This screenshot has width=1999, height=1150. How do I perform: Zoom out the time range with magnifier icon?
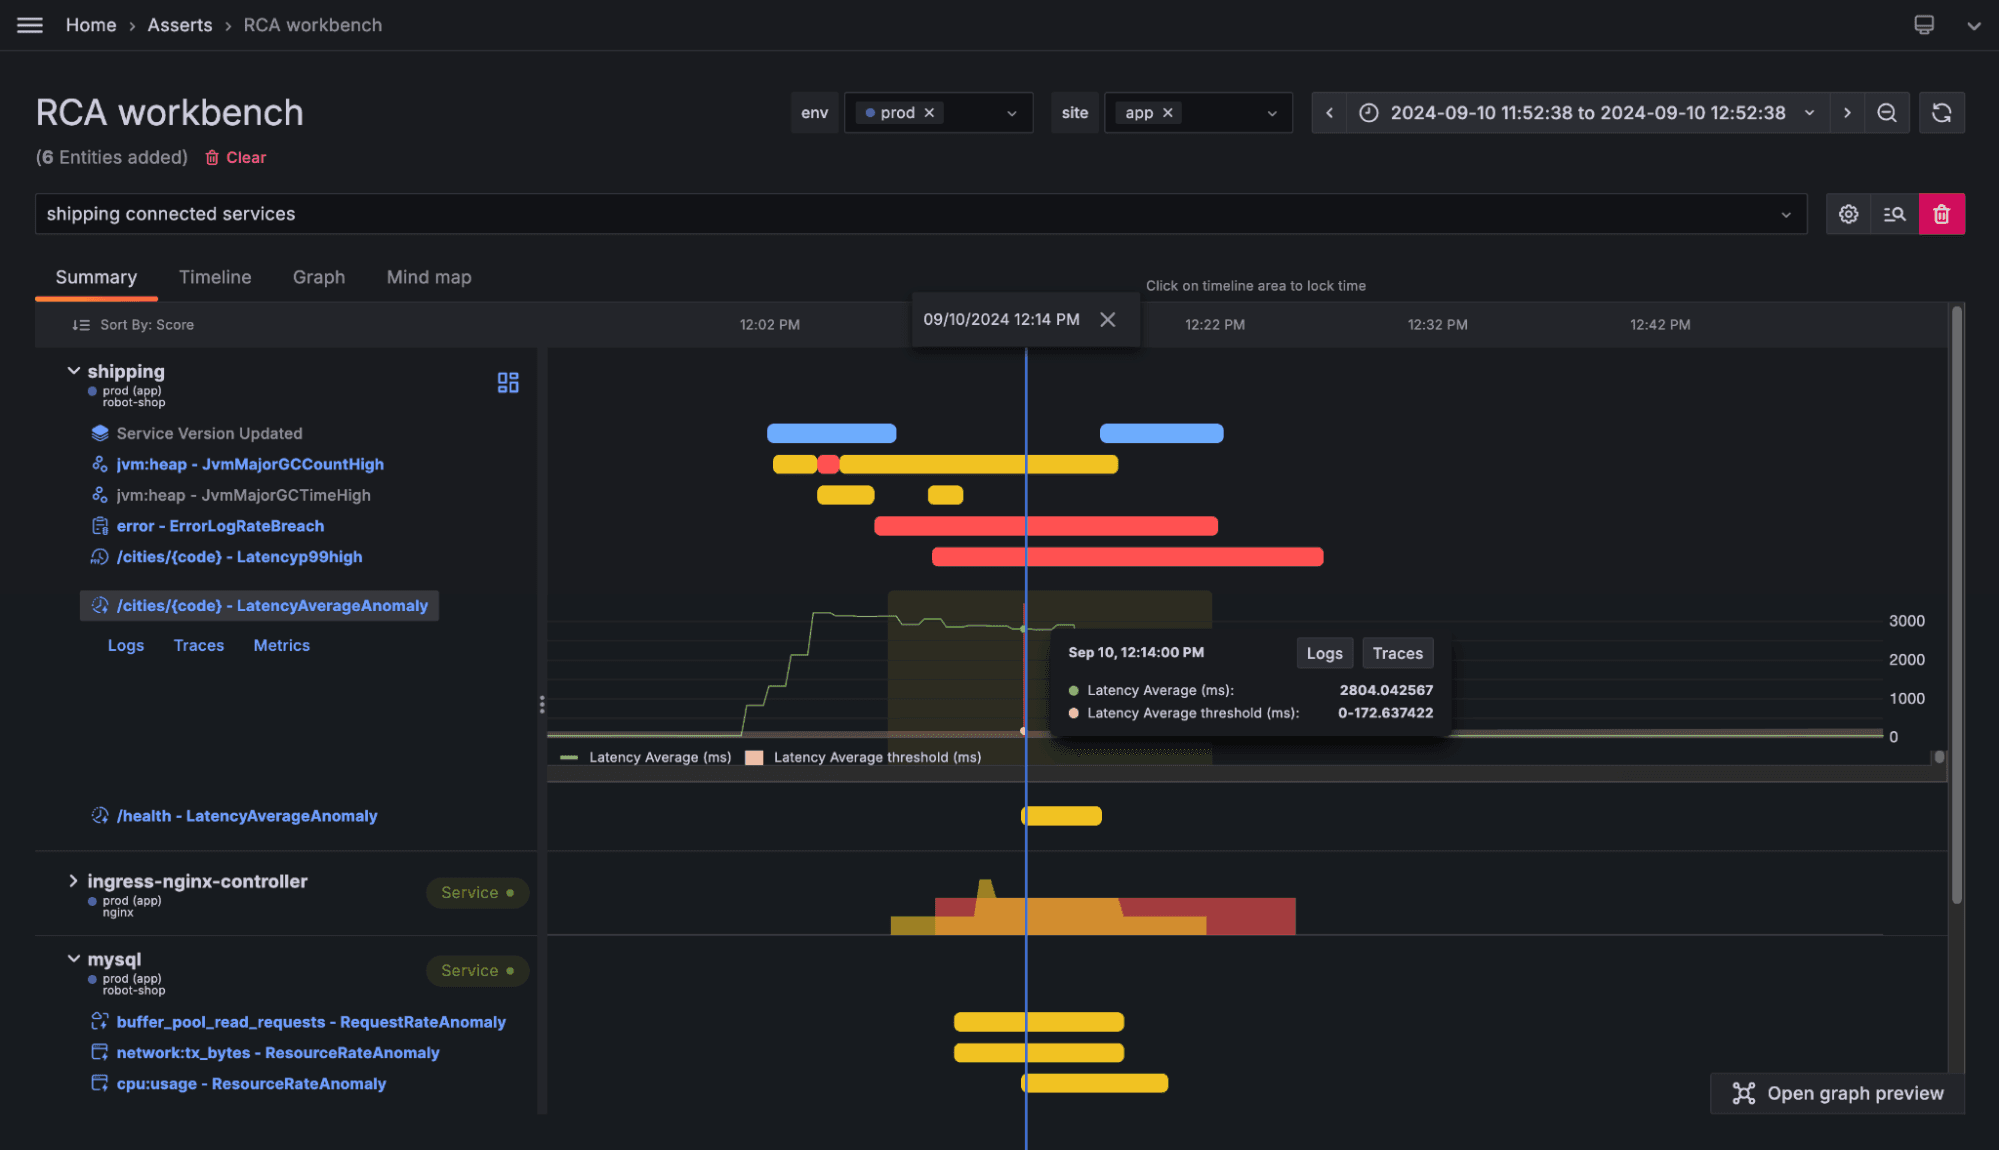coord(1888,112)
